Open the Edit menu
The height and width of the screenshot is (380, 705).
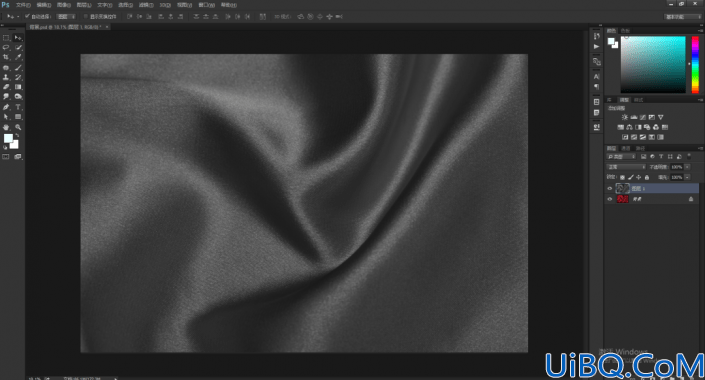[x=44, y=5]
